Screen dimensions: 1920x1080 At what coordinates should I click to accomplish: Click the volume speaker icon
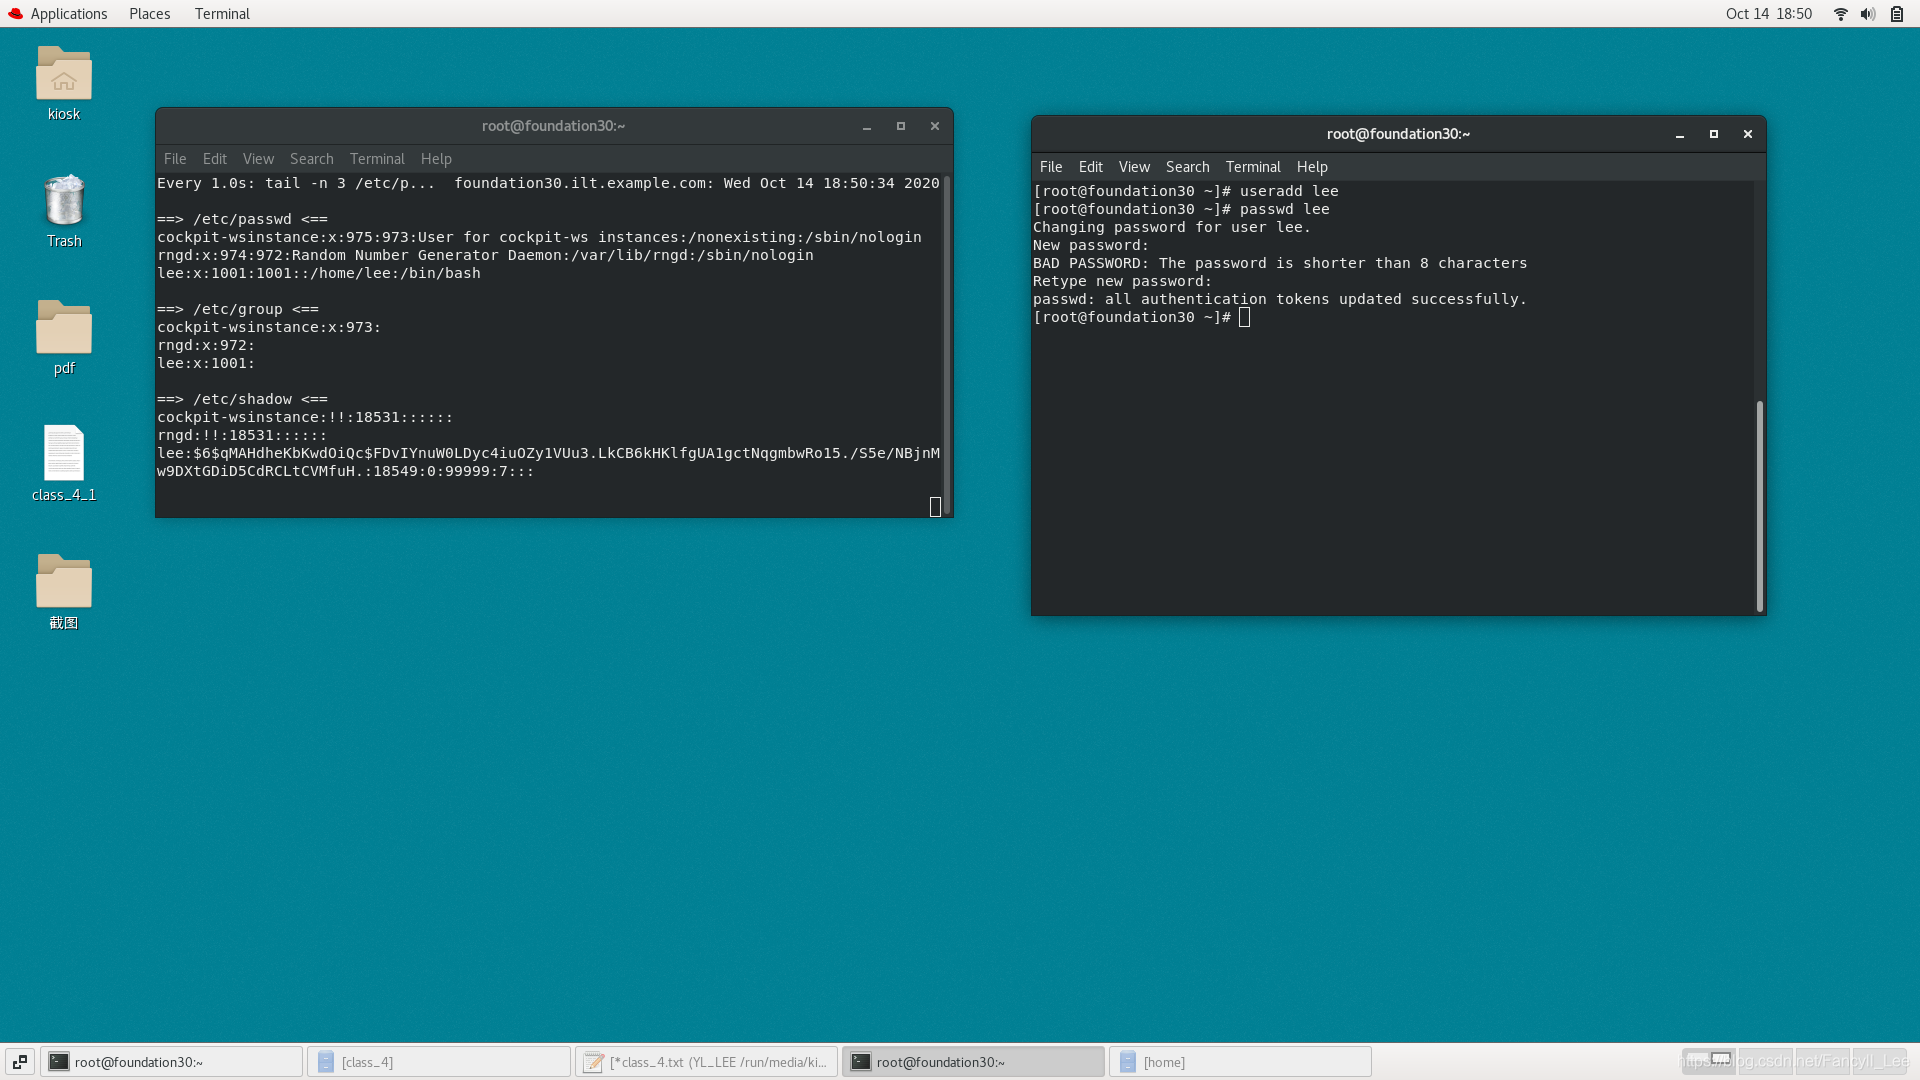[1867, 14]
